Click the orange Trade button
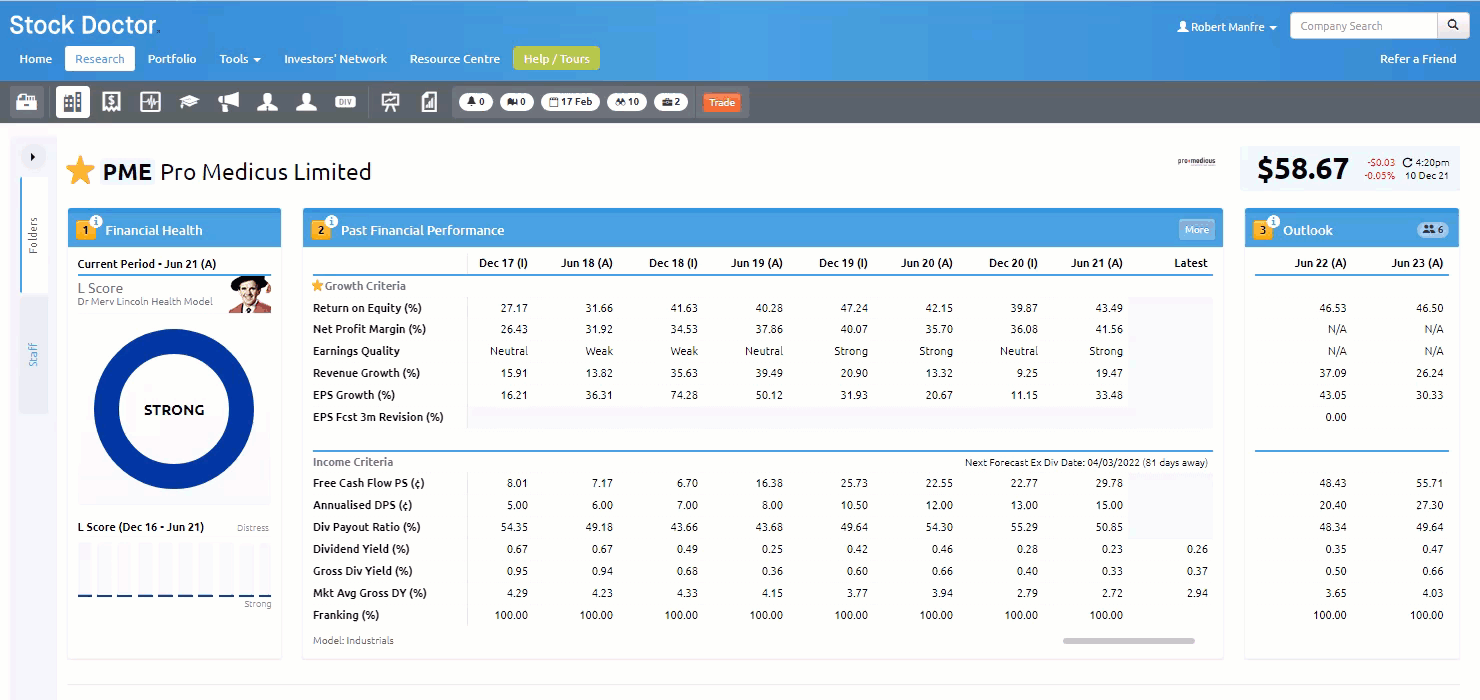 pyautogui.click(x=722, y=102)
